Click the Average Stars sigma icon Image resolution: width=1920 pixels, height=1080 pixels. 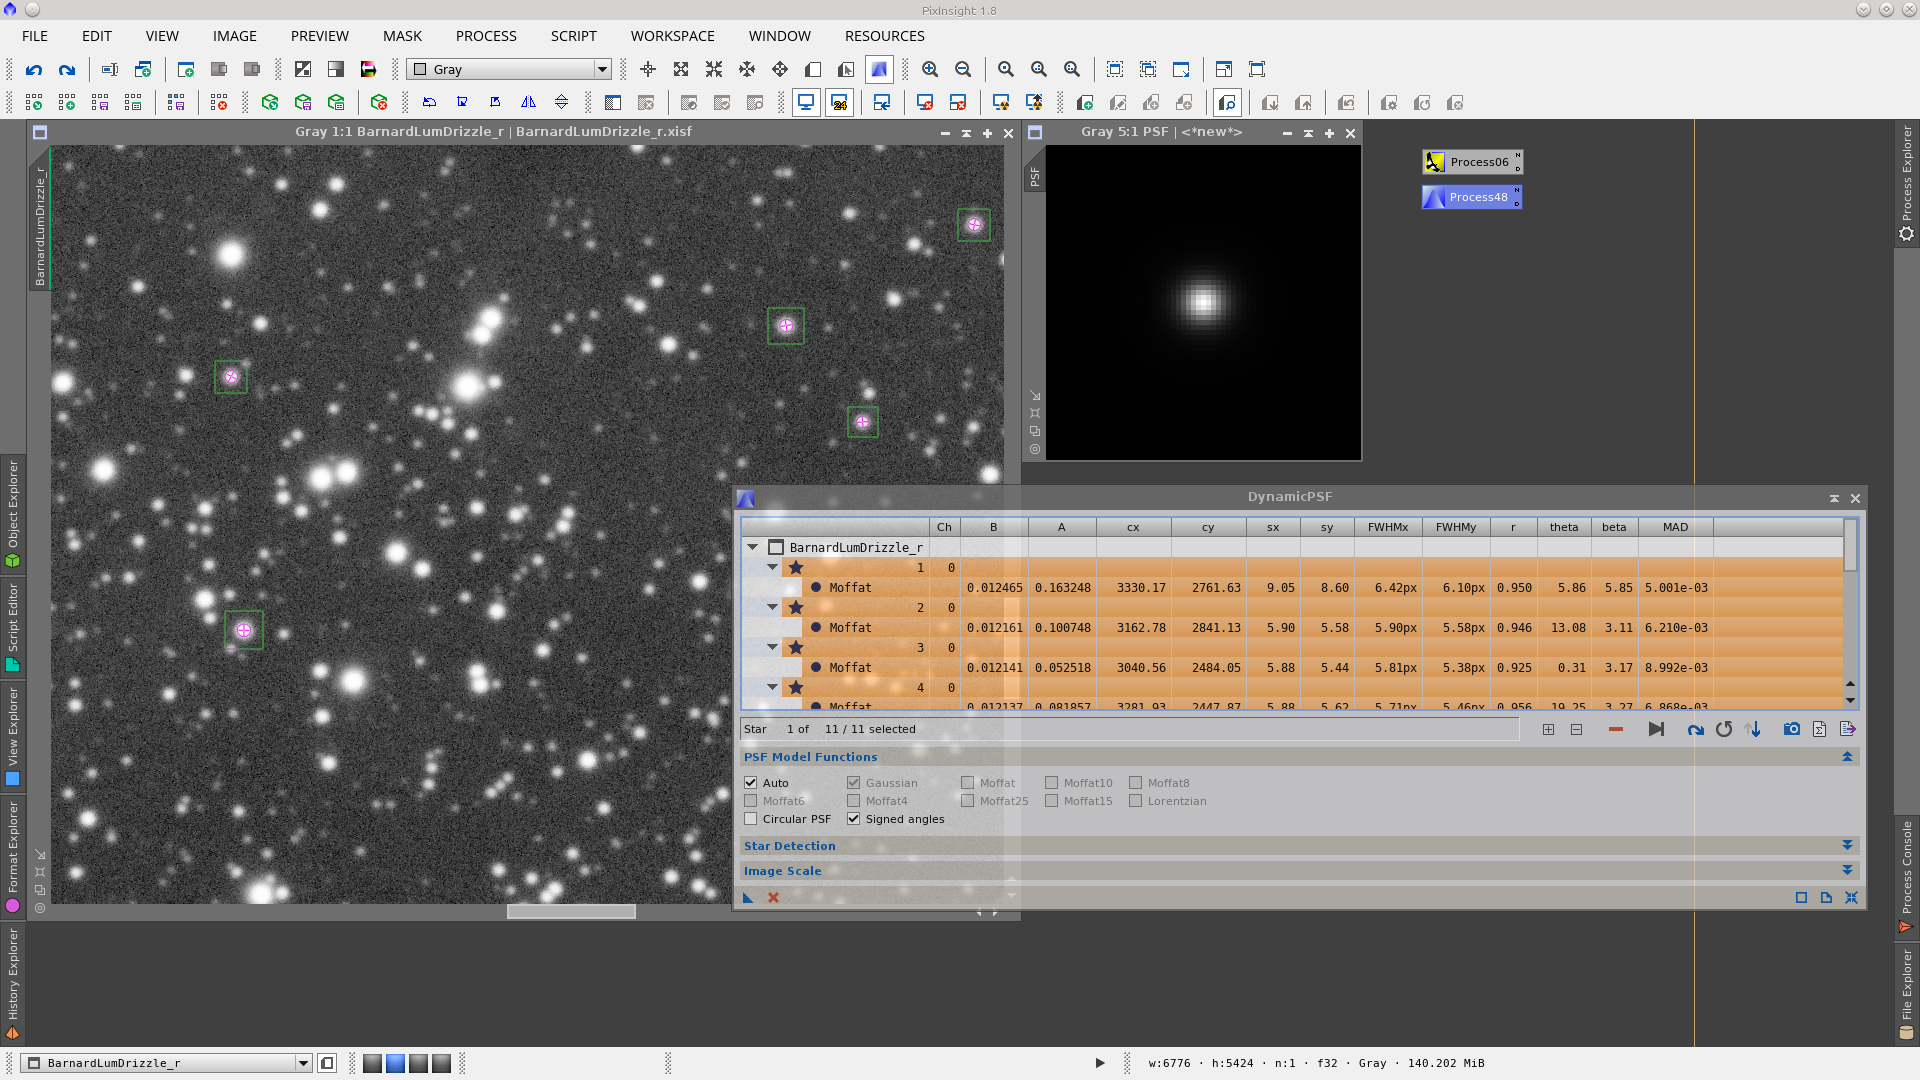point(1819,729)
